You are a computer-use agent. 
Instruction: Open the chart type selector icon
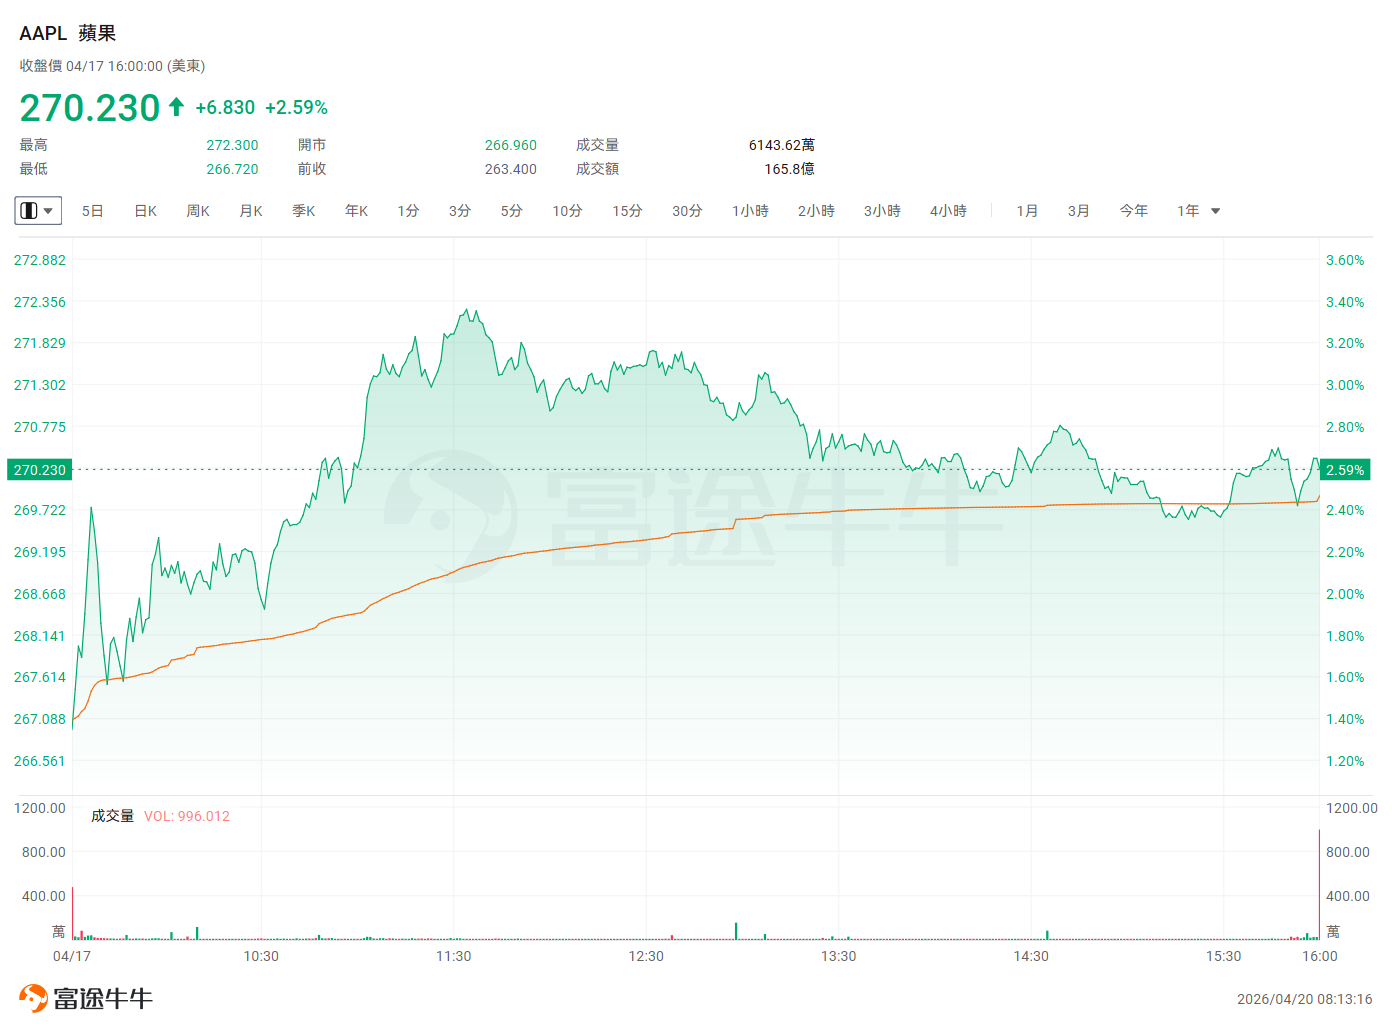38,211
